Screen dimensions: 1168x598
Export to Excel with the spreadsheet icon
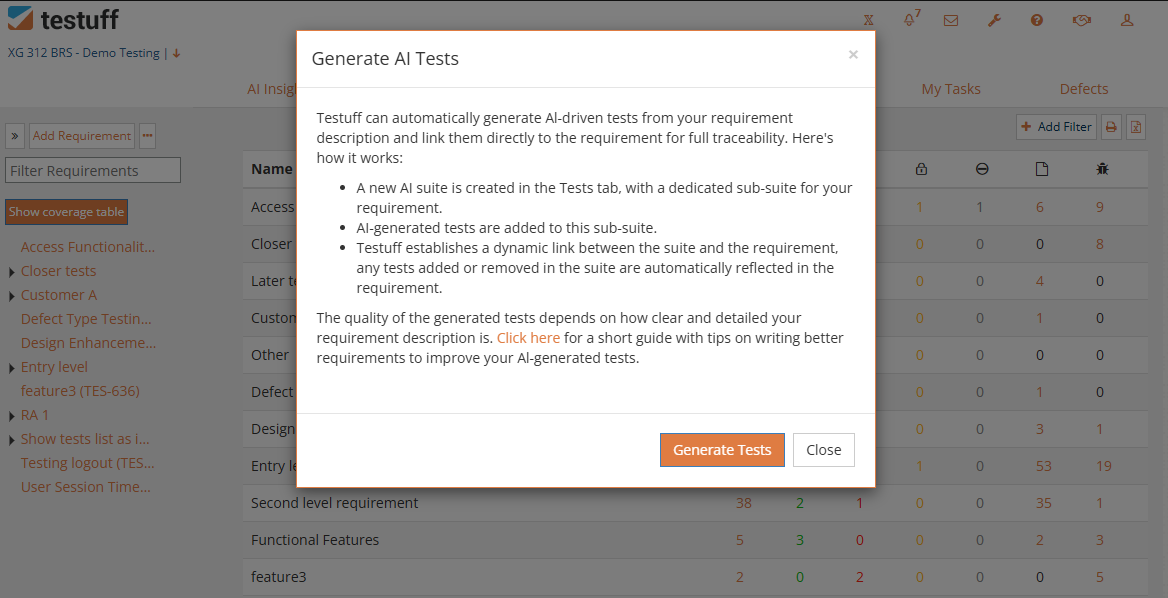(x=1136, y=127)
